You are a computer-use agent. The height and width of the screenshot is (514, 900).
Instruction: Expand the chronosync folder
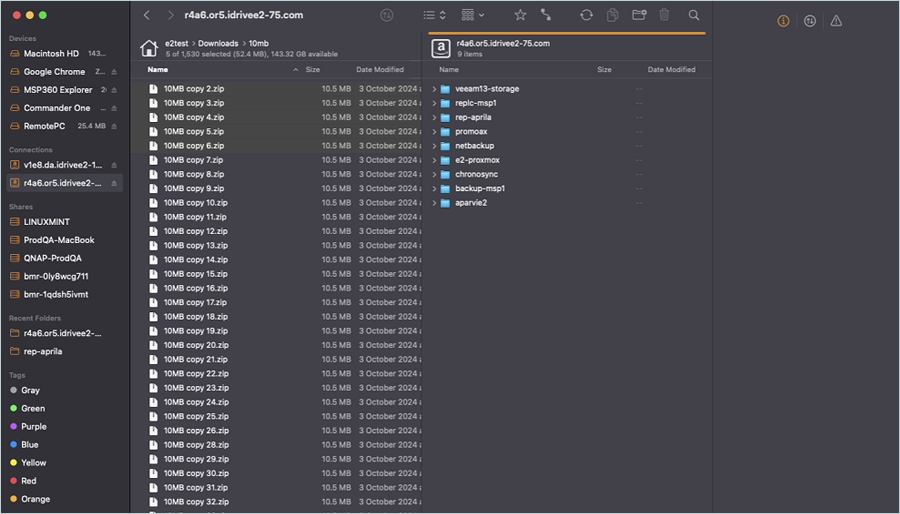pyautogui.click(x=434, y=175)
